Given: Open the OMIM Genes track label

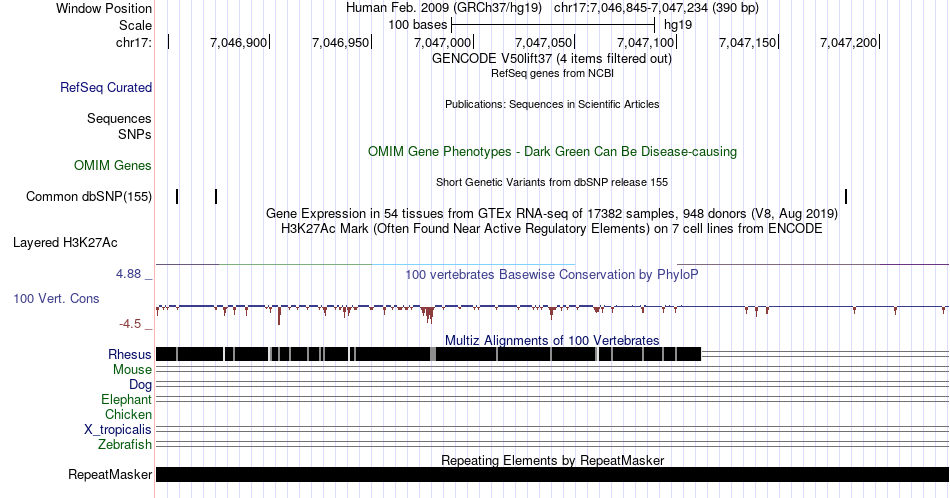Looking at the screenshot, I should (x=113, y=165).
